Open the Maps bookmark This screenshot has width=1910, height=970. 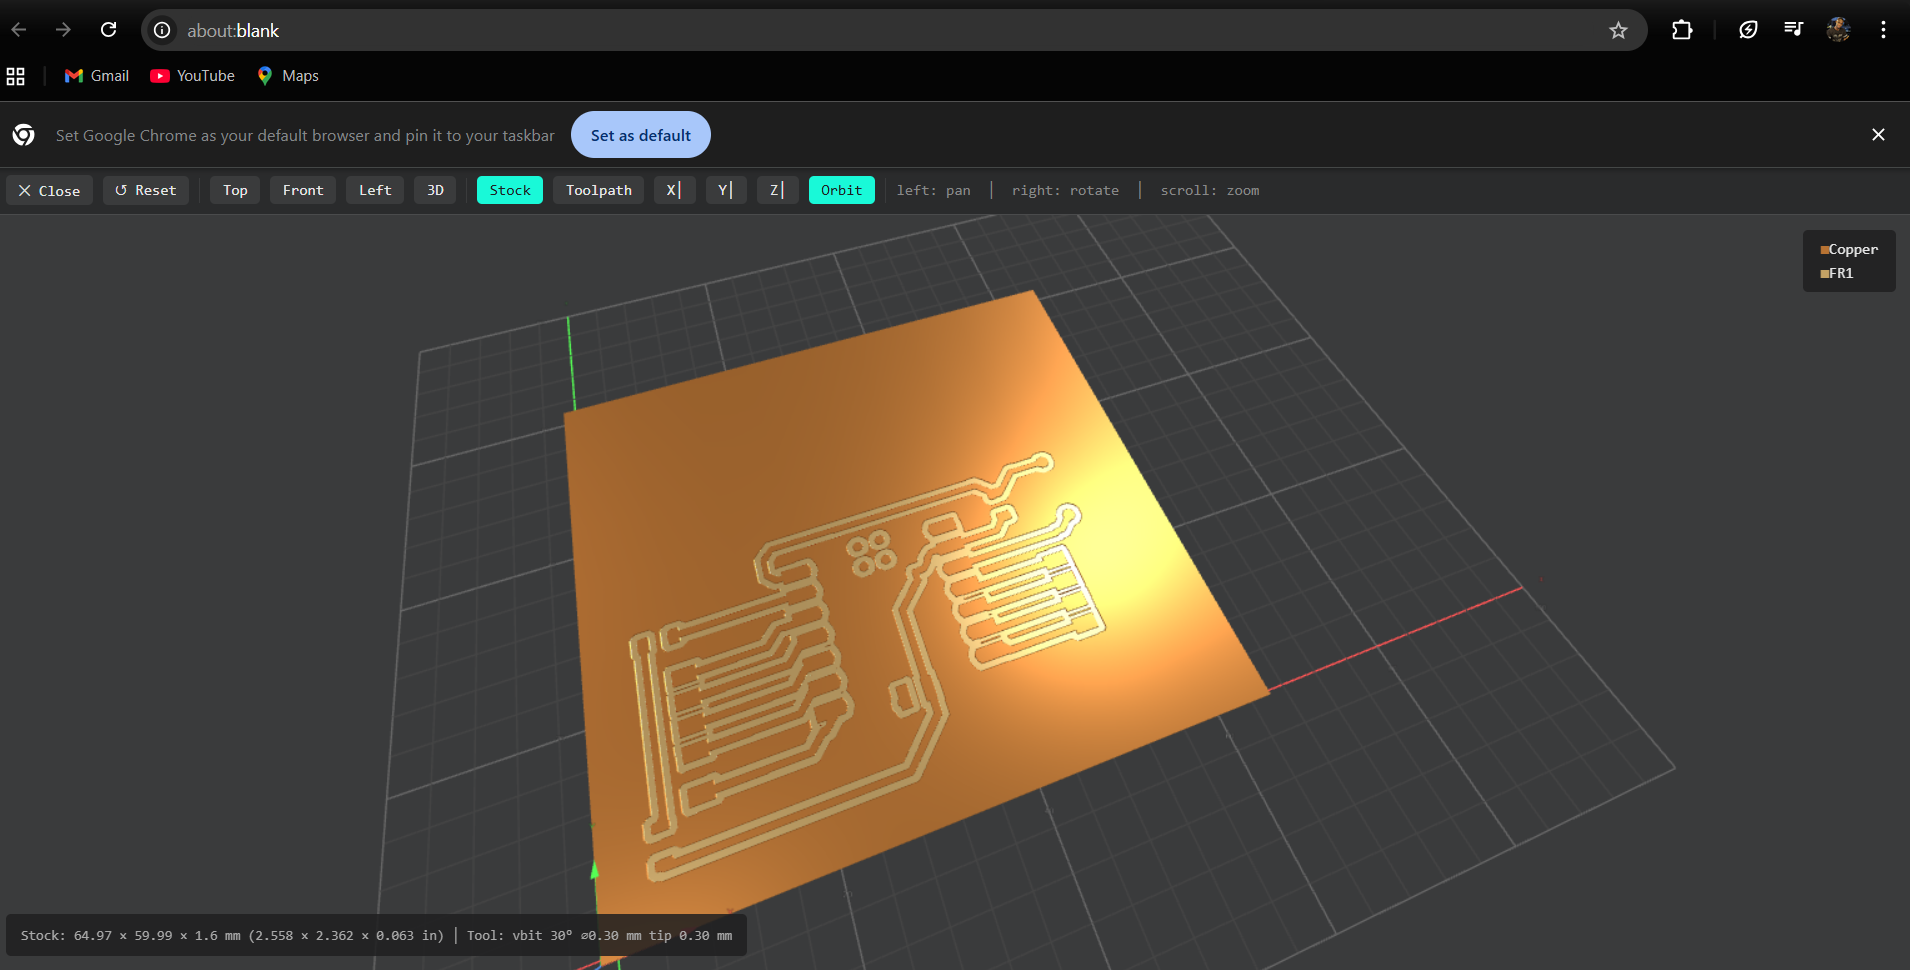click(288, 76)
